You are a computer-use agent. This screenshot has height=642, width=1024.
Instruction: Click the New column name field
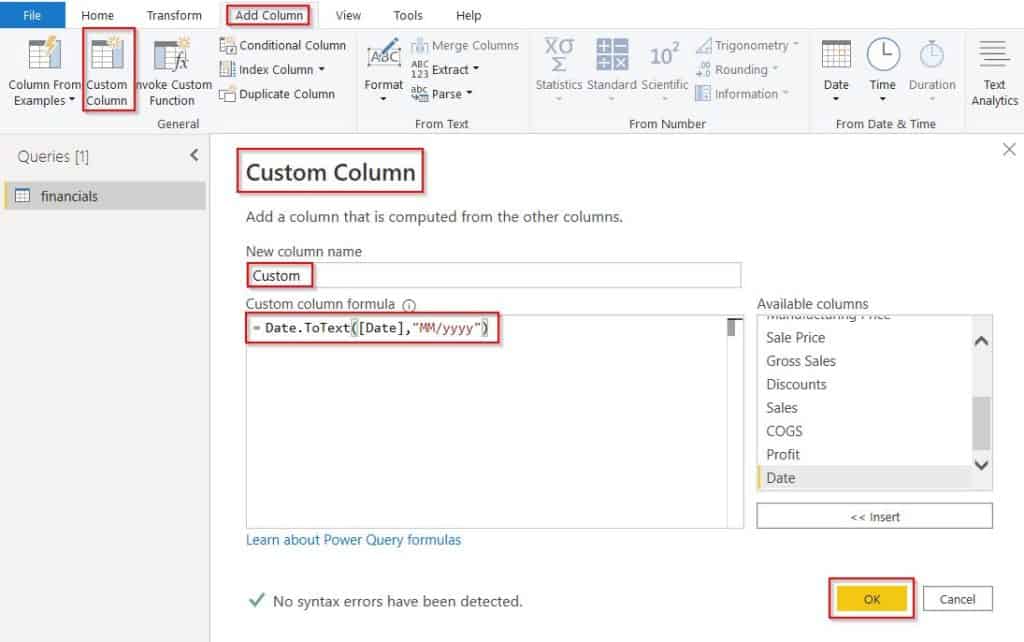(493, 276)
